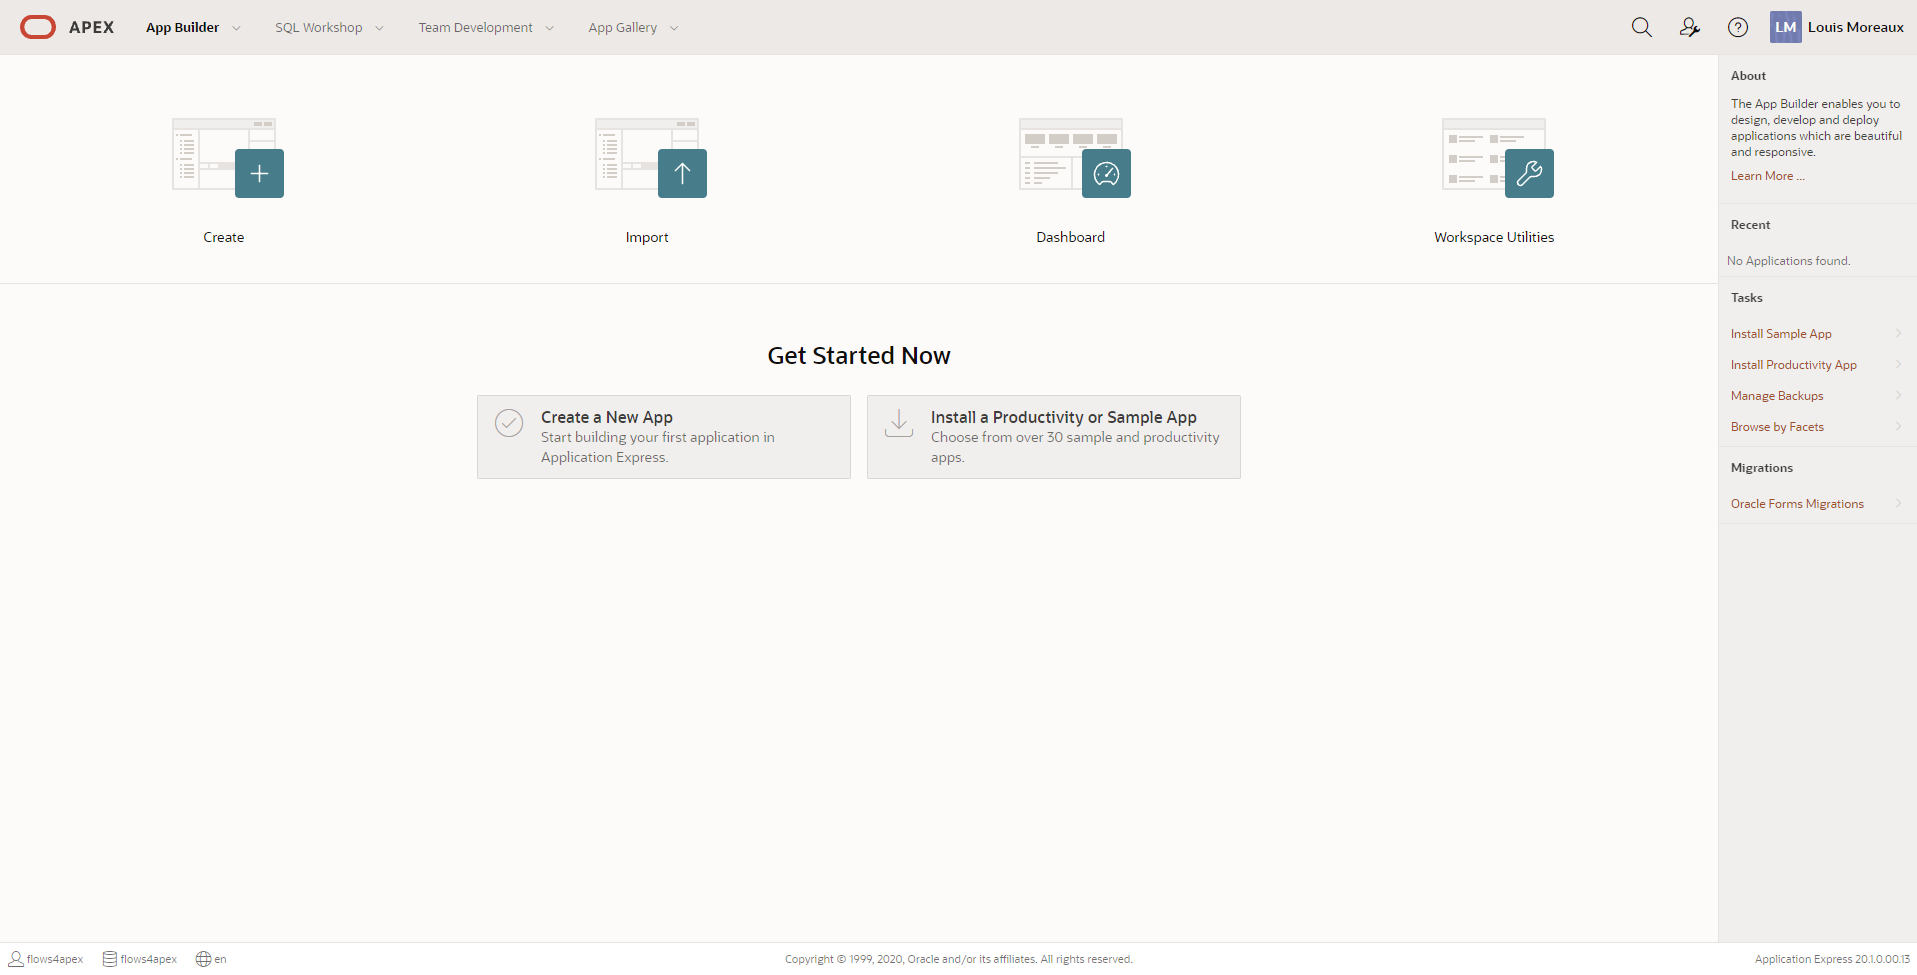Select the Create a New App card
This screenshot has width=1917, height=975.
[x=663, y=436]
